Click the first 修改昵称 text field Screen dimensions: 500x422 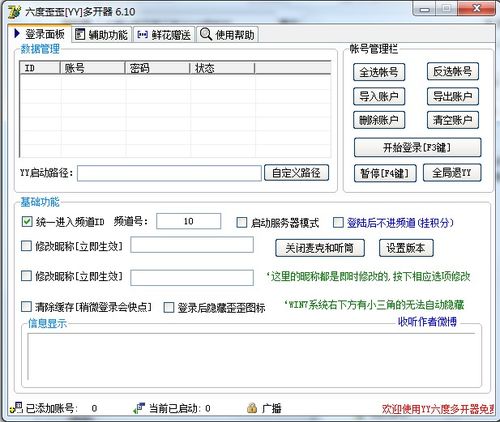click(192, 245)
